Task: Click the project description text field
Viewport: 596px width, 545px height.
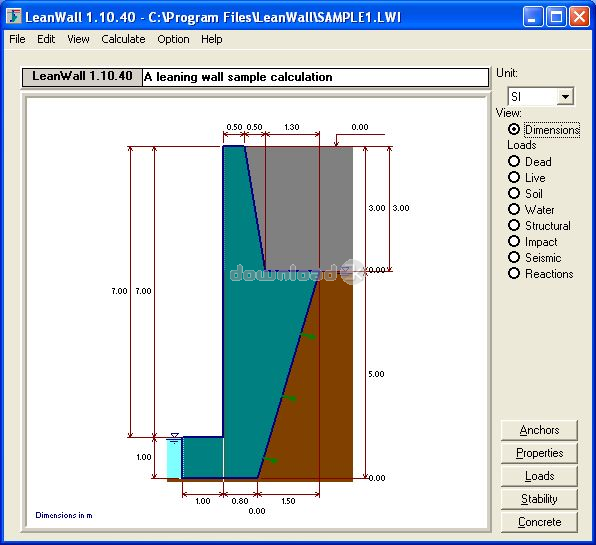Action: 315,77
